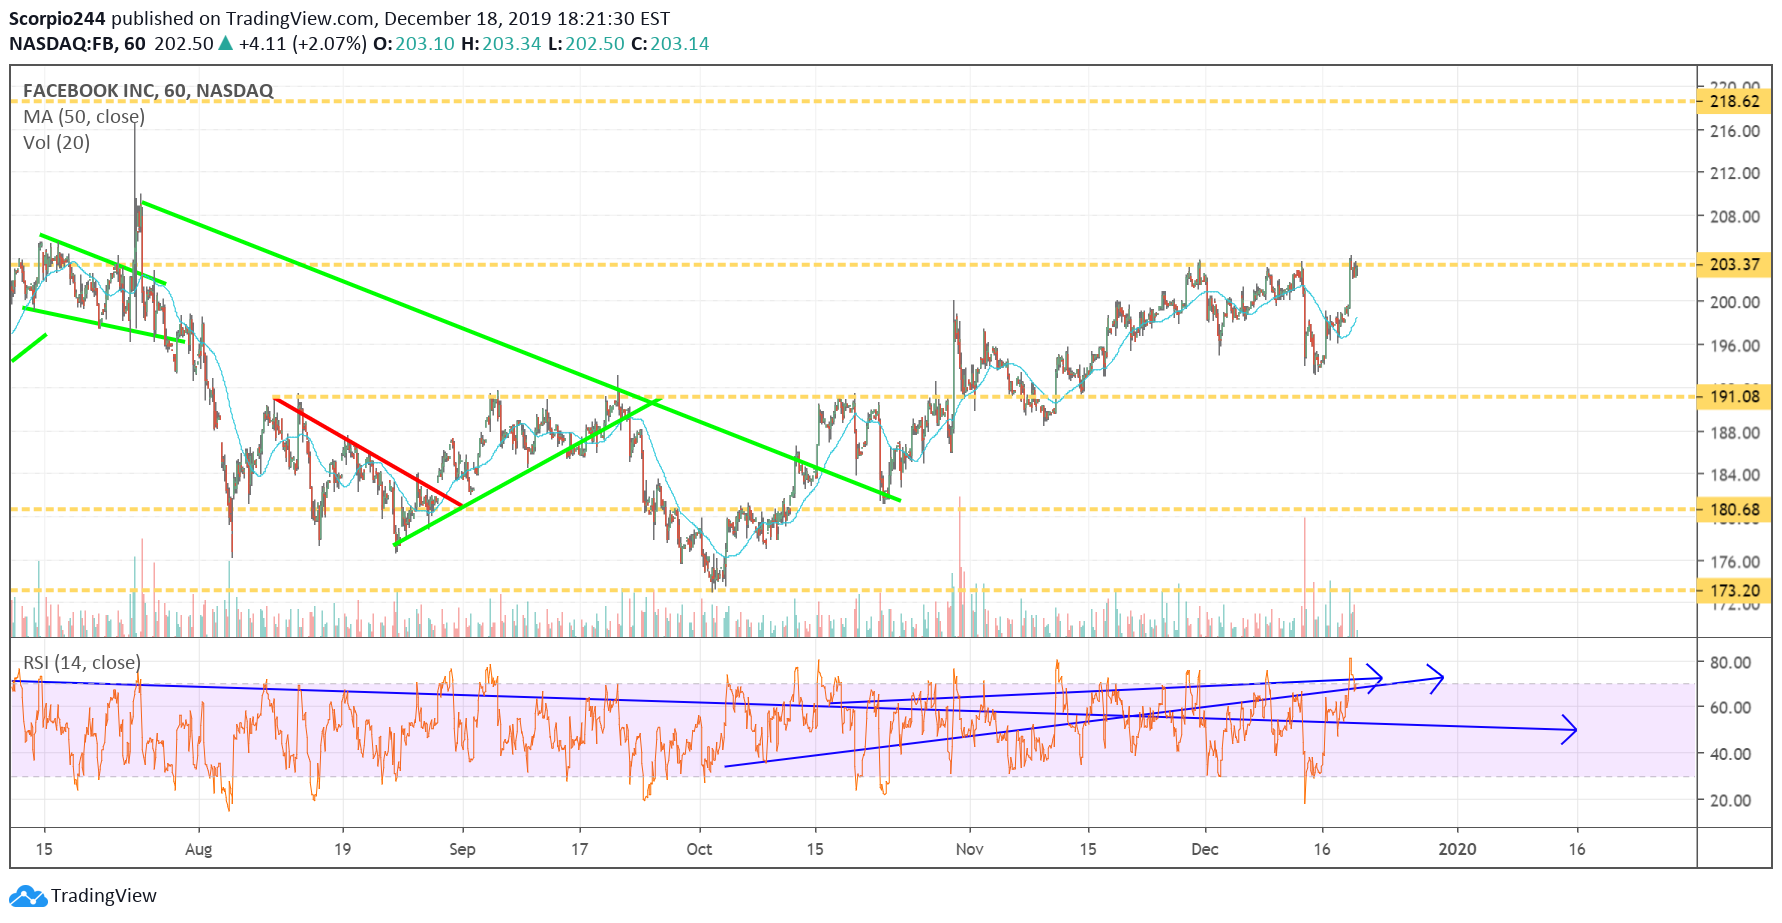Click the RSI 20.00 axis label
This screenshot has height=923, width=1782.
click(x=1731, y=800)
